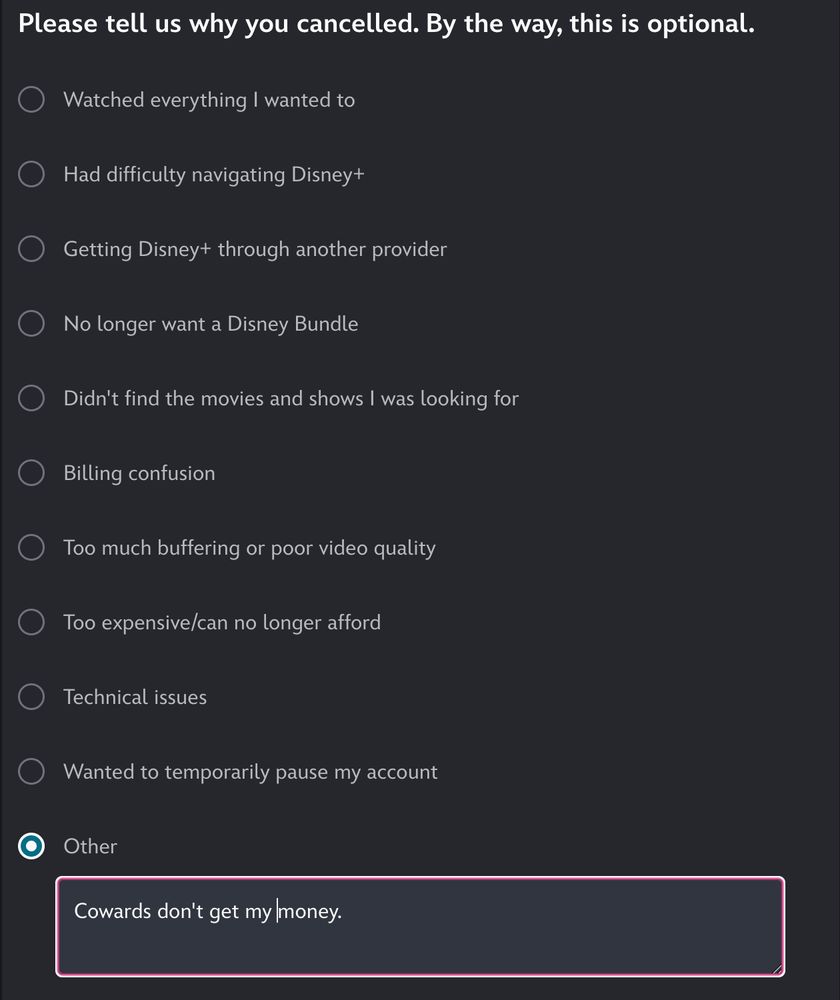Screen dimensions: 840x1000
Task: Click the "Billing confusion" label text
Action: (139, 473)
